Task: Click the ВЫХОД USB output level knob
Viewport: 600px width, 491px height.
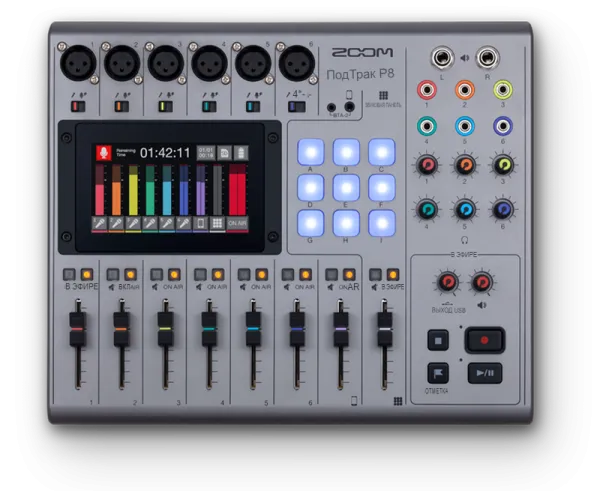Action: [447, 283]
